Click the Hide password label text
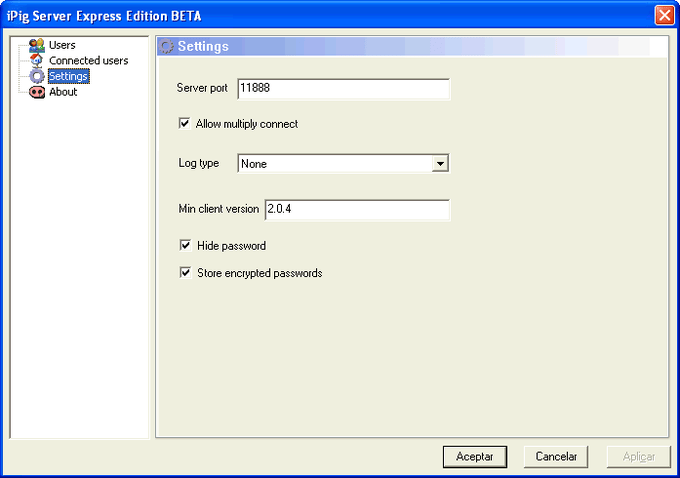Screen dimensions: 680x478 point(232,246)
